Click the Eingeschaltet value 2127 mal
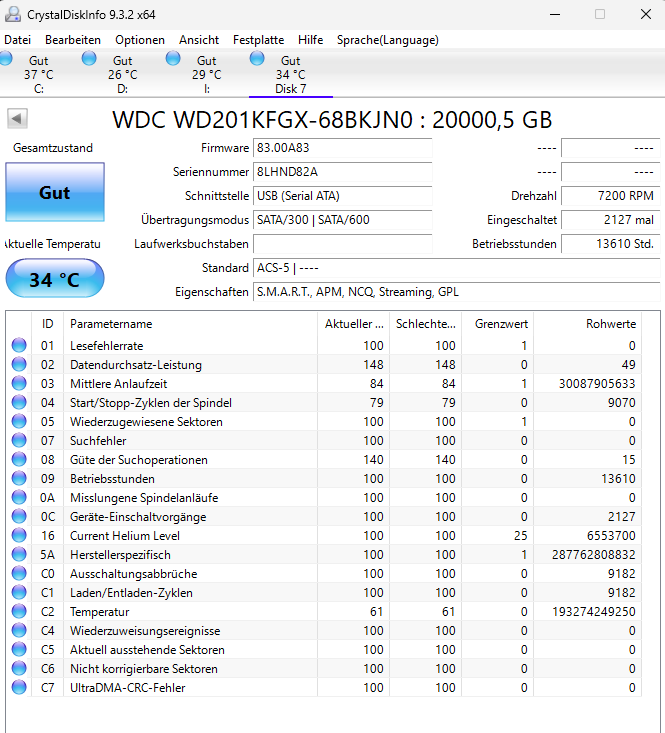The height and width of the screenshot is (733, 665). click(x=610, y=220)
